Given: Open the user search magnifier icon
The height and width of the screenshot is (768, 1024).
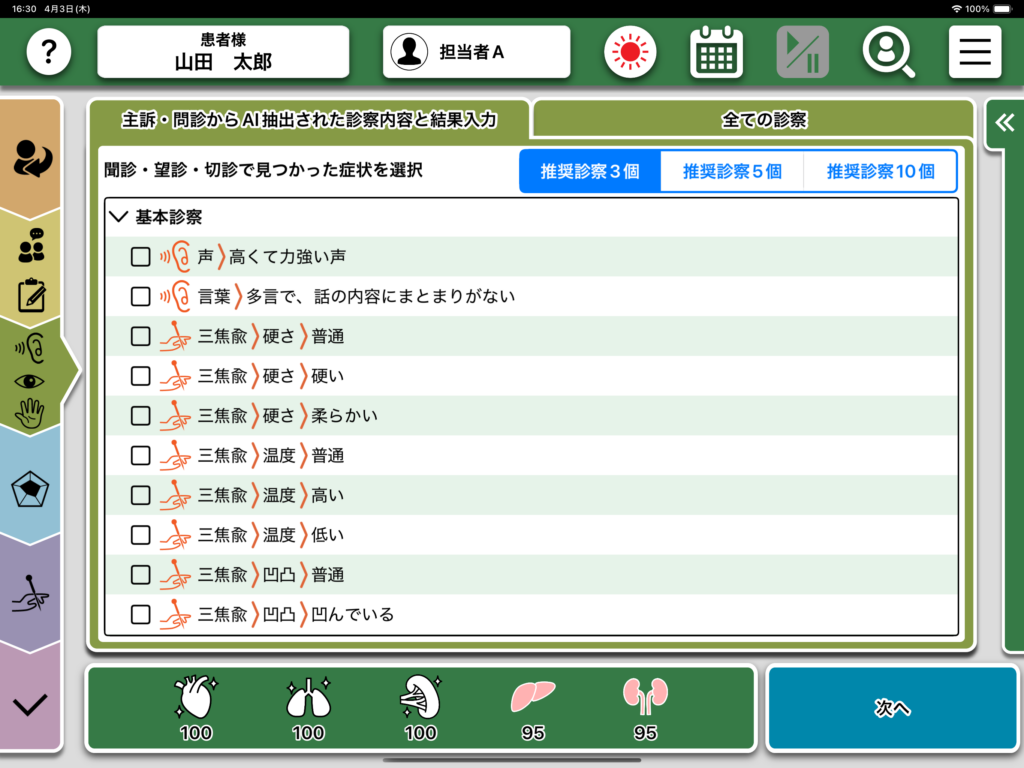Looking at the screenshot, I should pos(888,52).
